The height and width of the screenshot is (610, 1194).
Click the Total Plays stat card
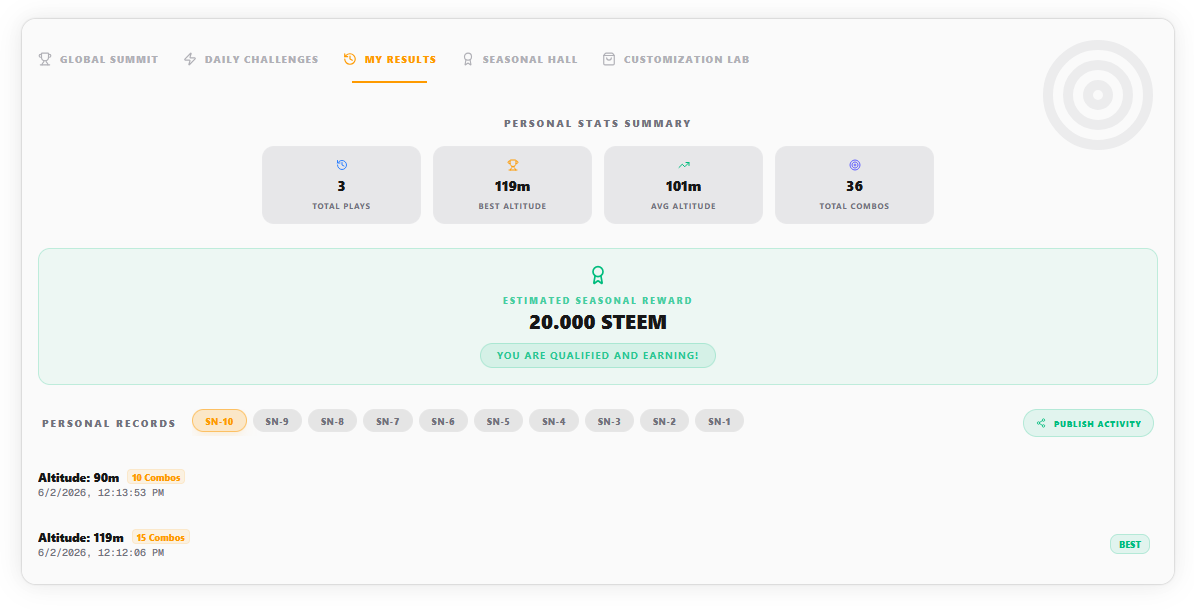pyautogui.click(x=341, y=185)
